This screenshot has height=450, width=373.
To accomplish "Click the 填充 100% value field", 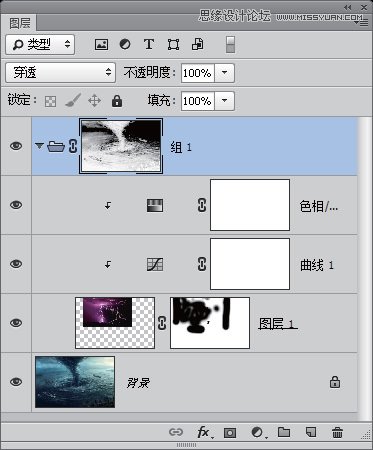I will click(x=198, y=101).
